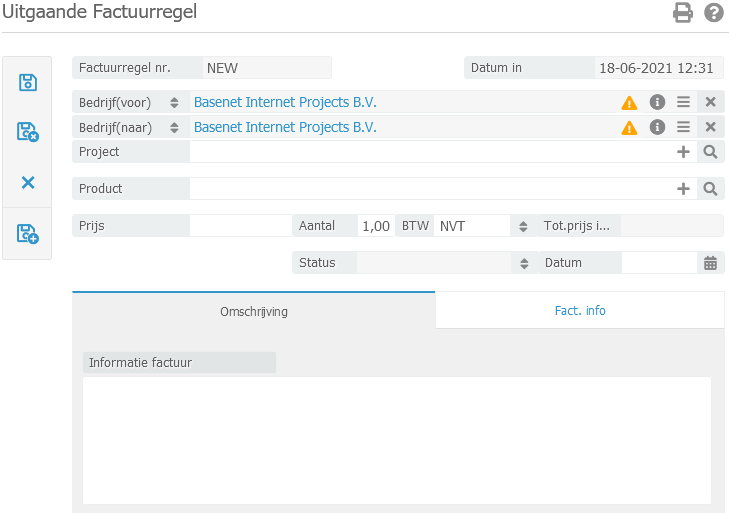Select the Omschrijving tab

(x=254, y=311)
